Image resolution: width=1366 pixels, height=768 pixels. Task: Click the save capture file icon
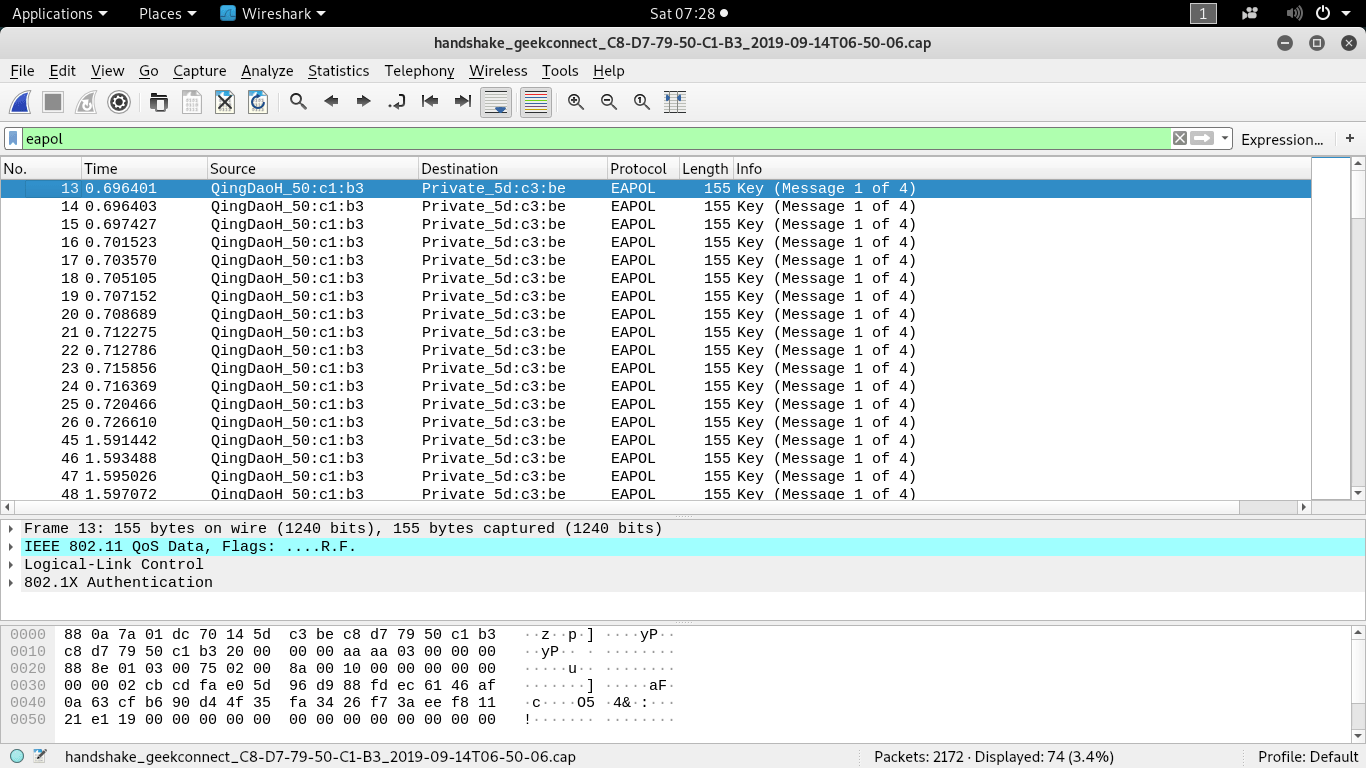click(x=192, y=102)
